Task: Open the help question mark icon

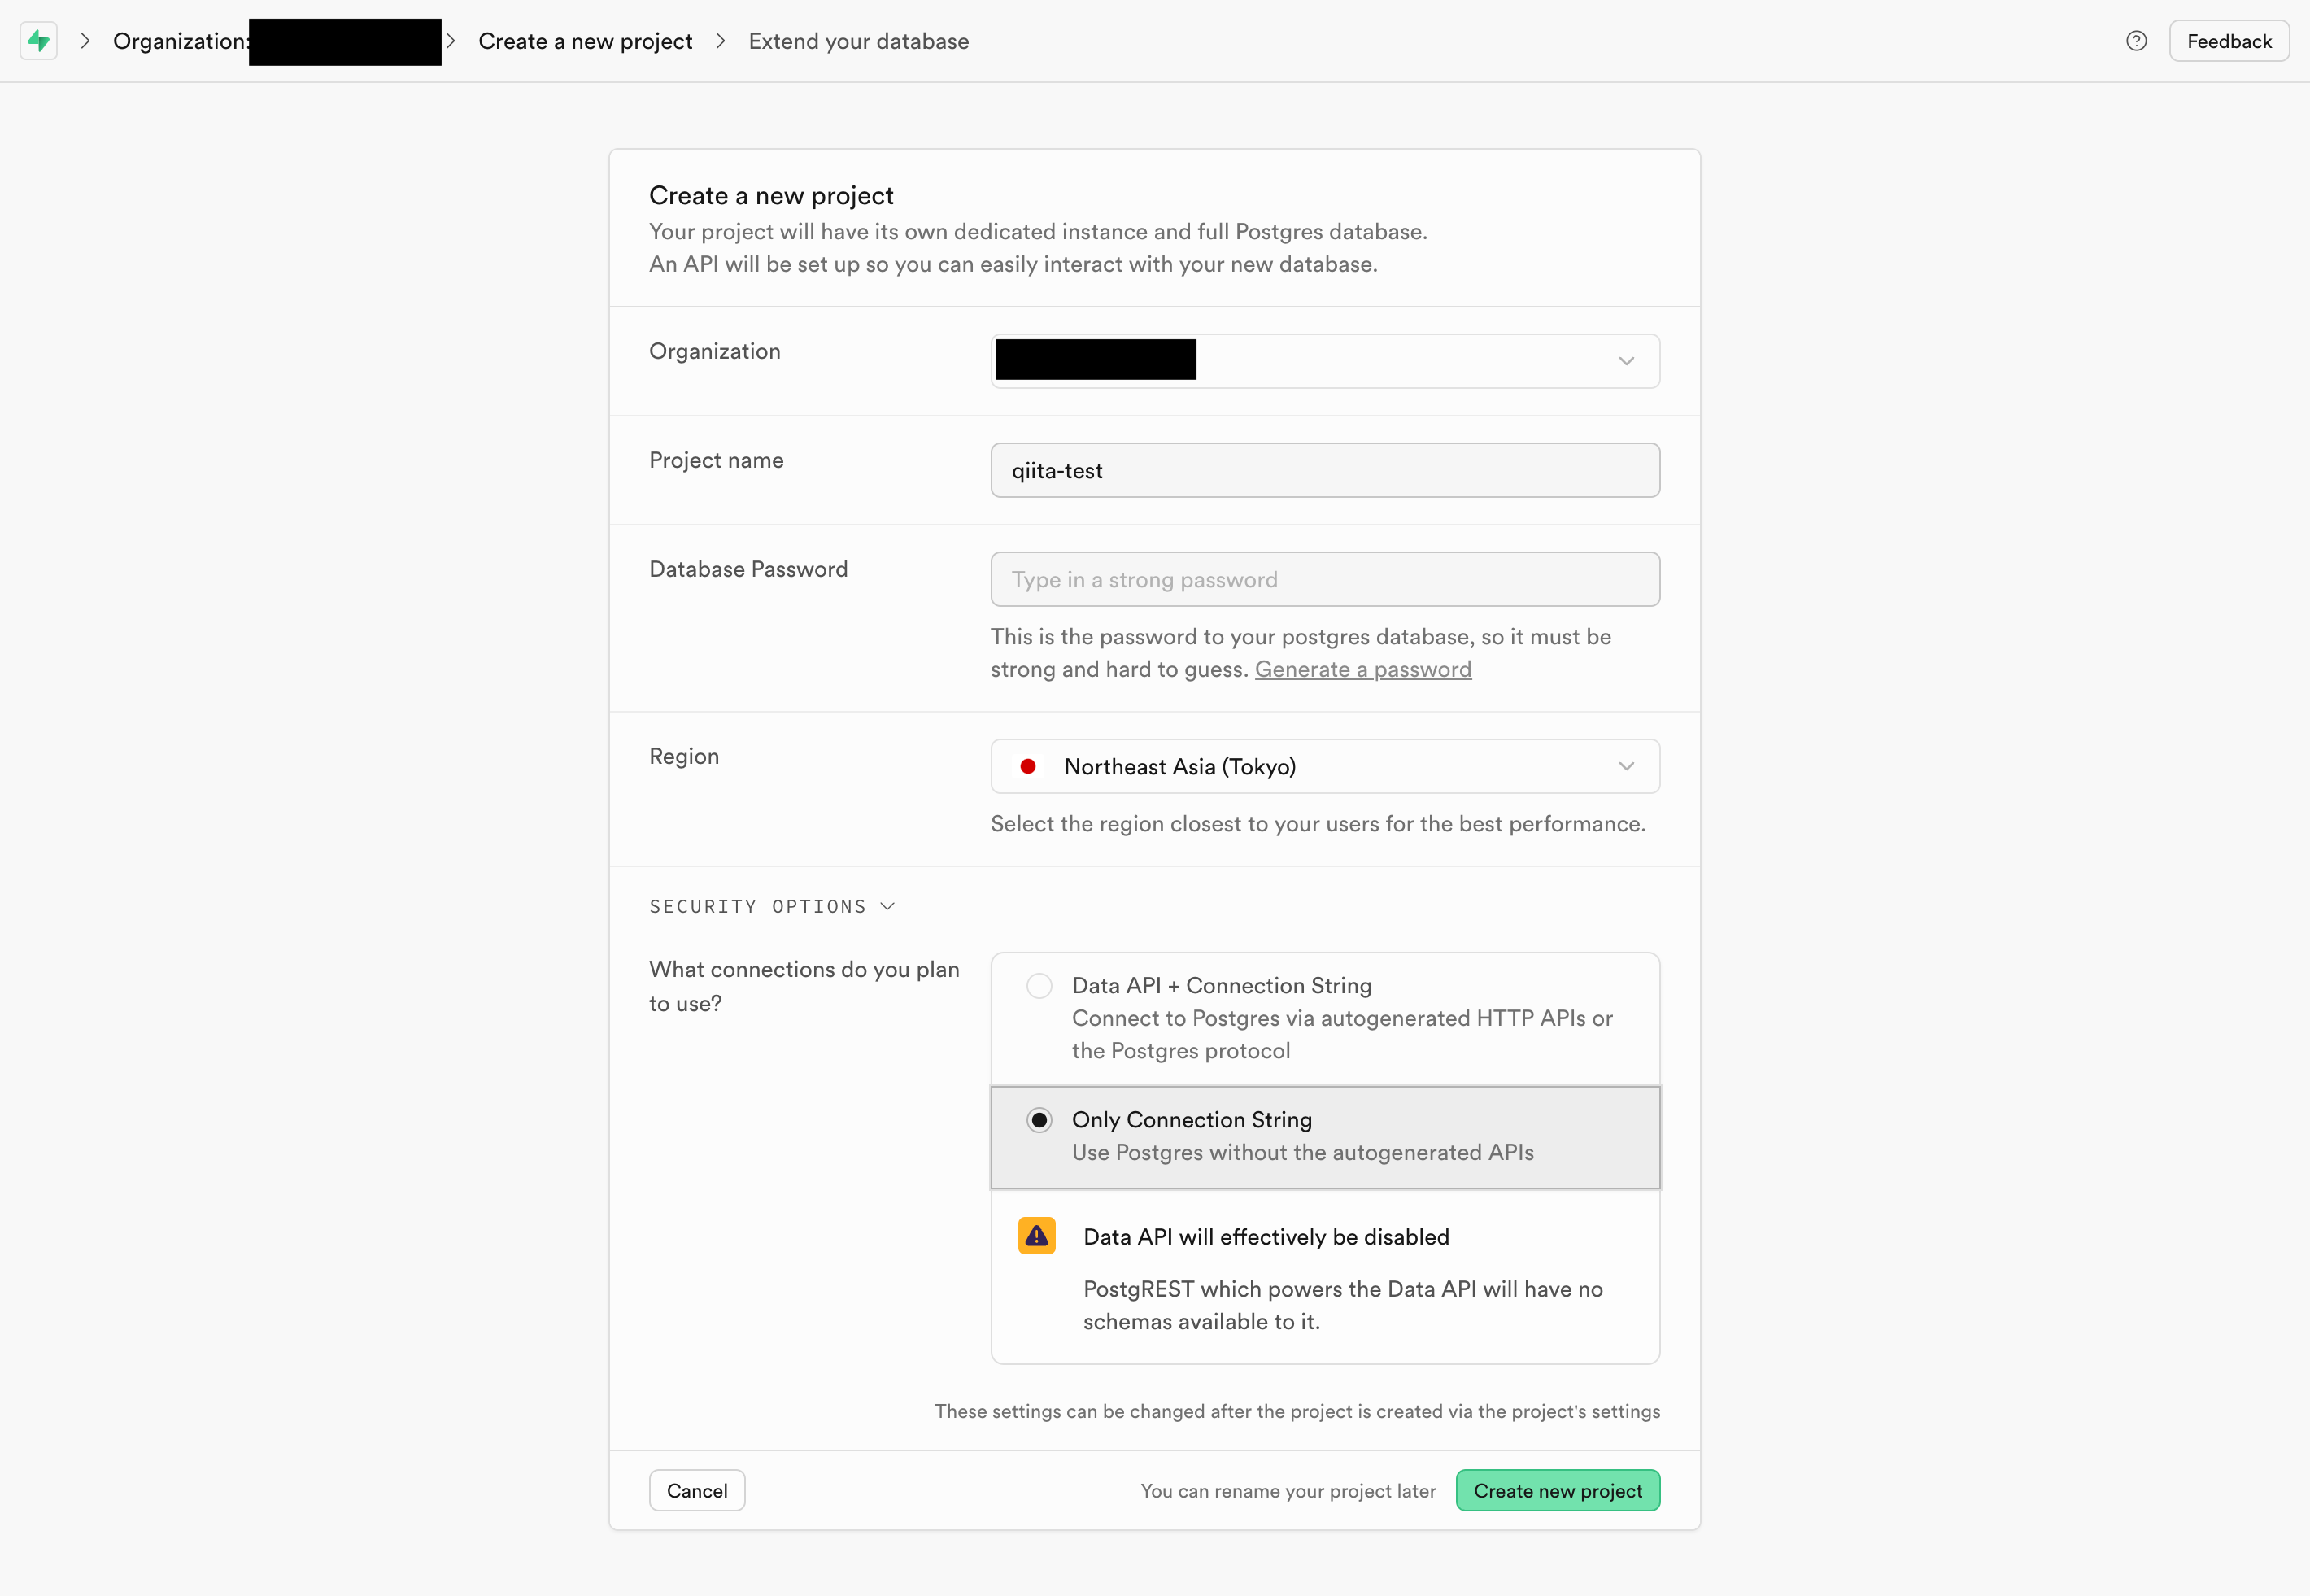Action: tap(2136, 41)
